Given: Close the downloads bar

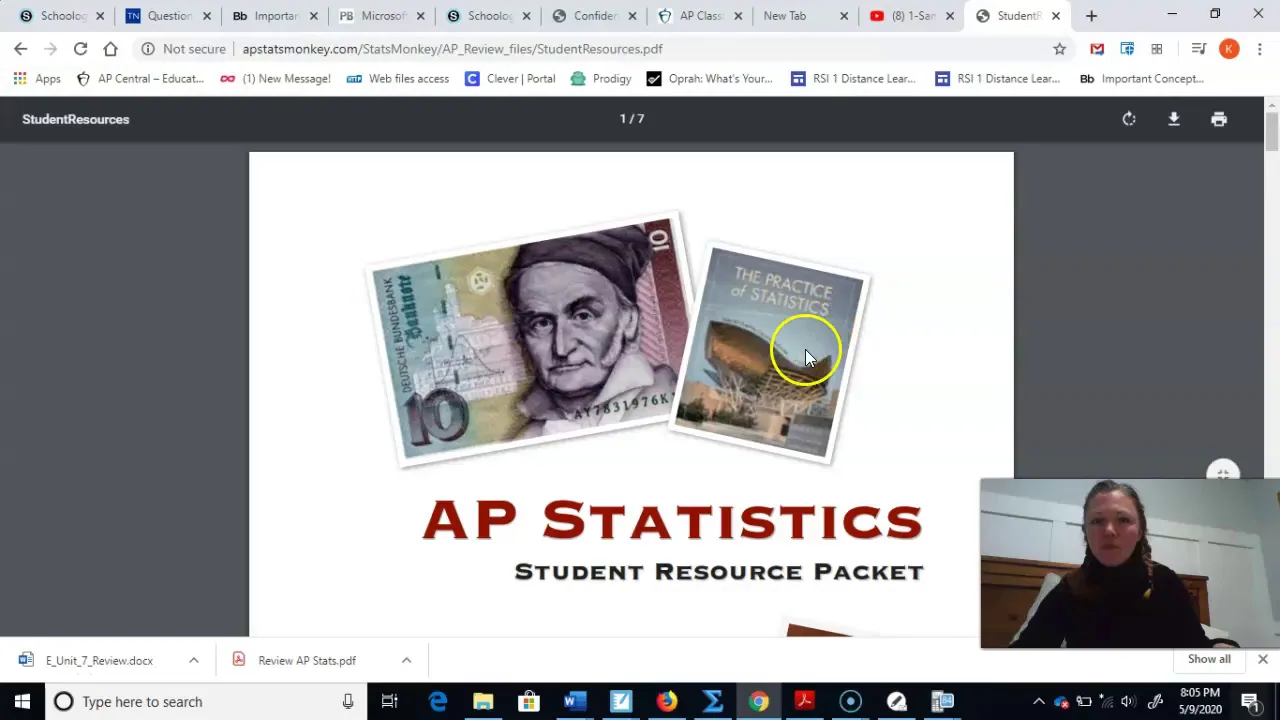Looking at the screenshot, I should 1263,660.
